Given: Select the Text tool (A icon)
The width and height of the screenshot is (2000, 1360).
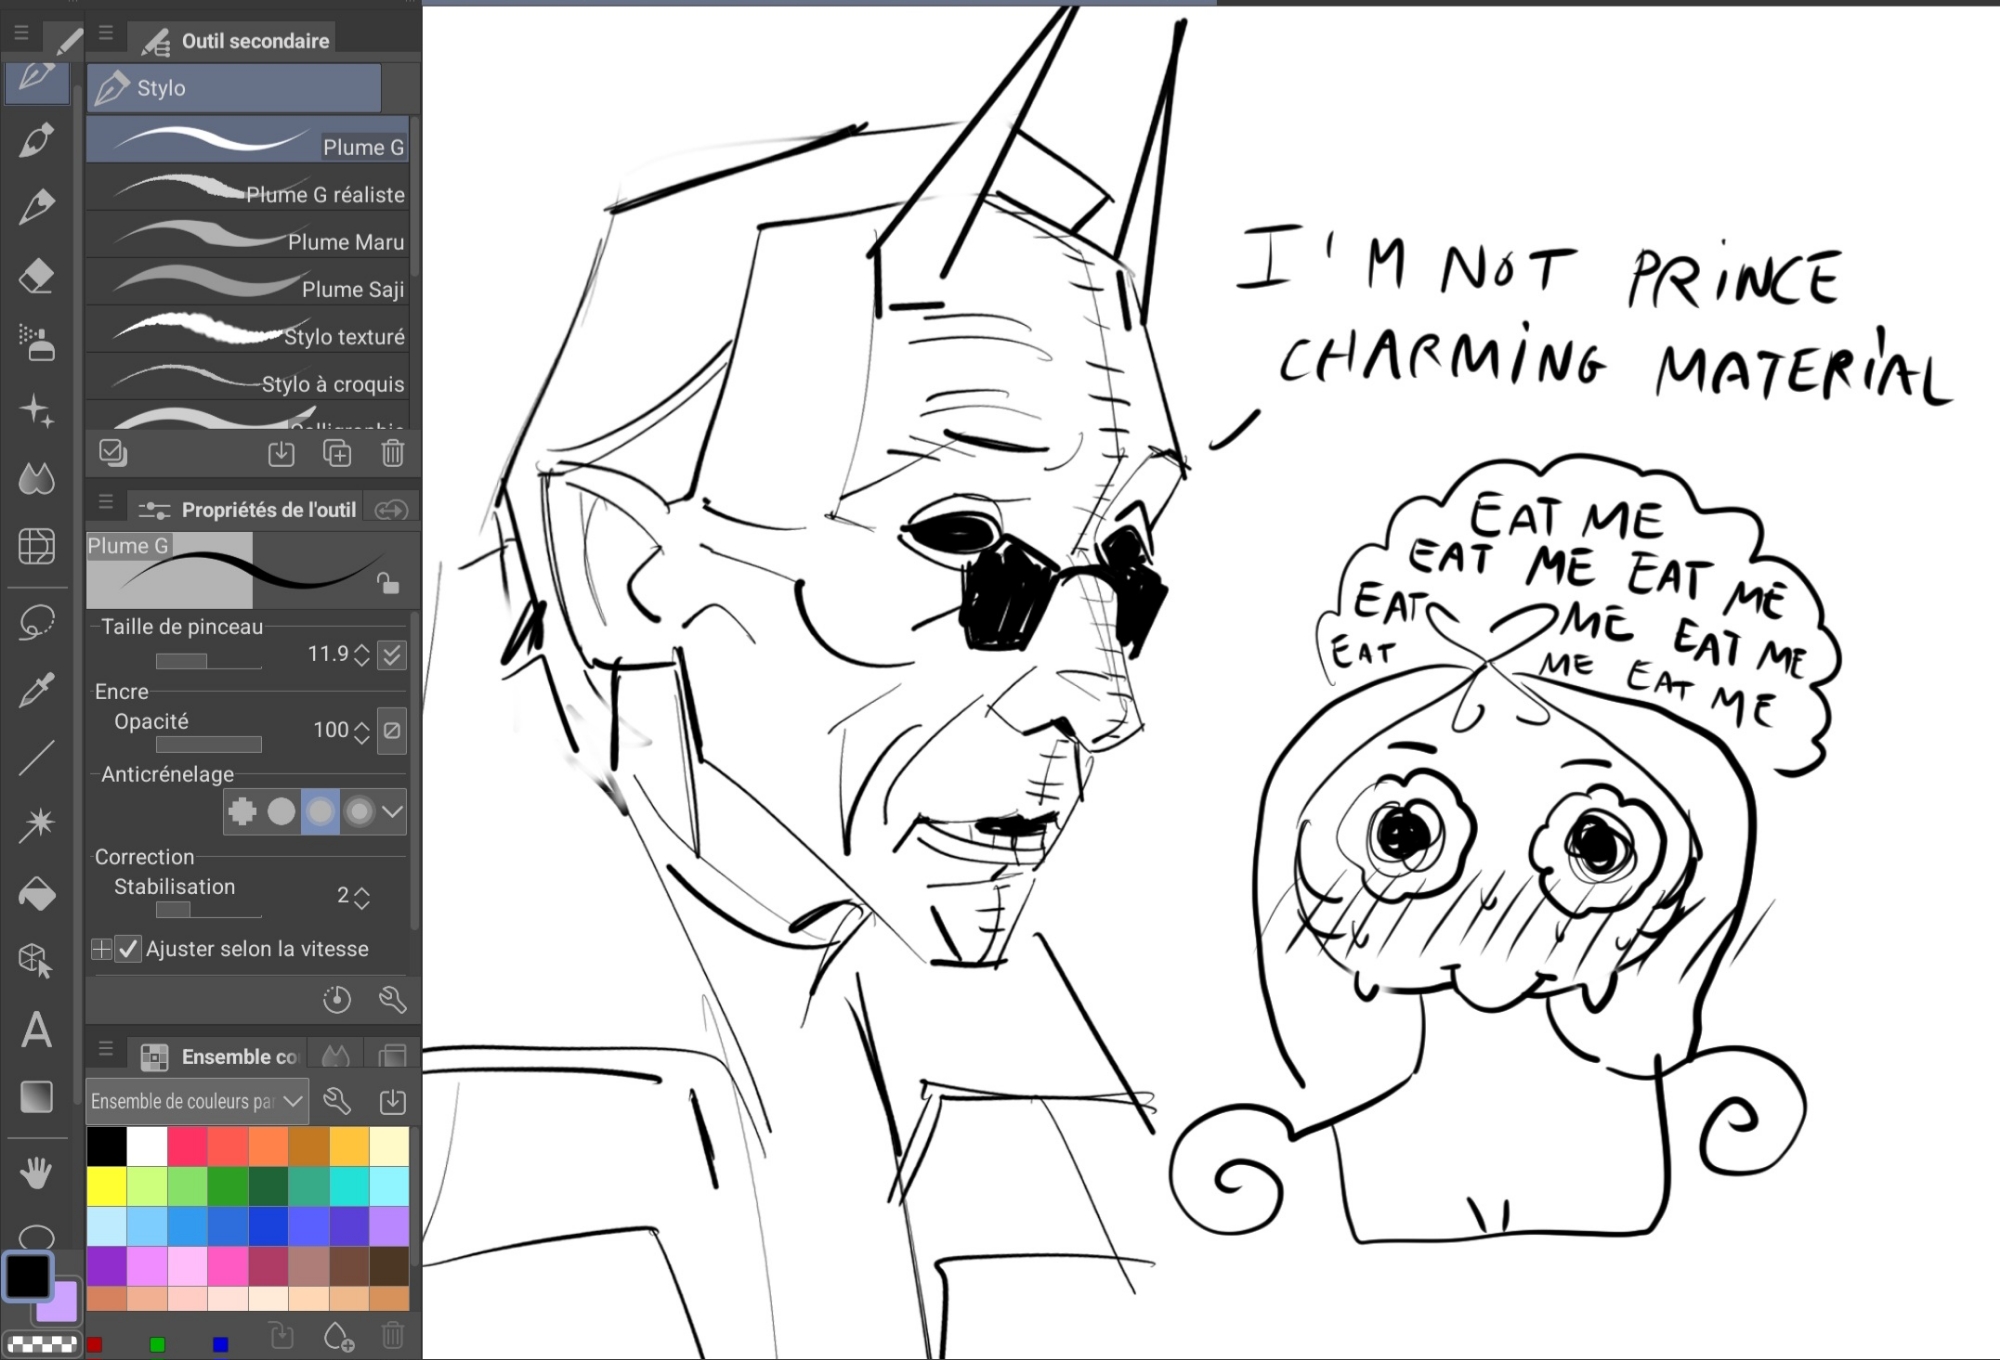Looking at the screenshot, I should pos(36,1030).
